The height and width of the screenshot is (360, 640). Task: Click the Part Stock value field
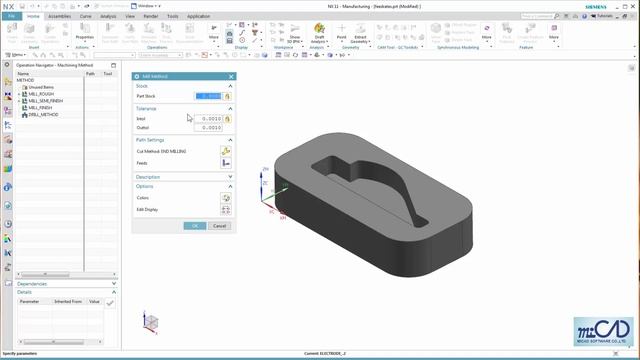click(208, 96)
